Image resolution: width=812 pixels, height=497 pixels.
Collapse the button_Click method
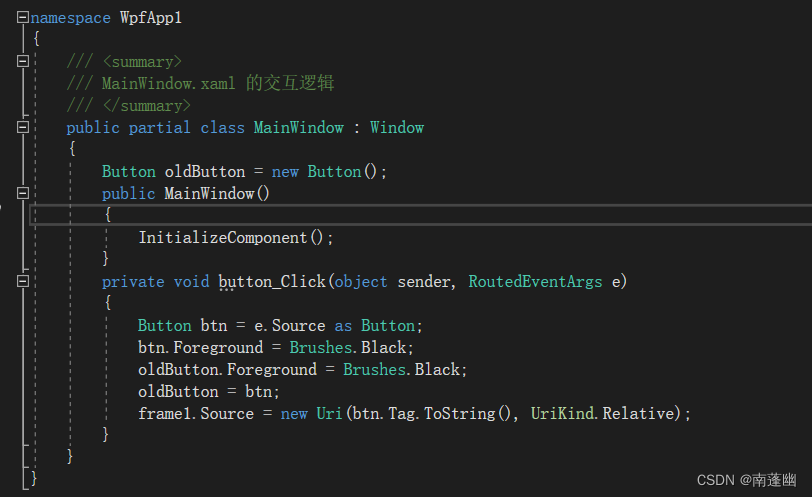tap(23, 282)
